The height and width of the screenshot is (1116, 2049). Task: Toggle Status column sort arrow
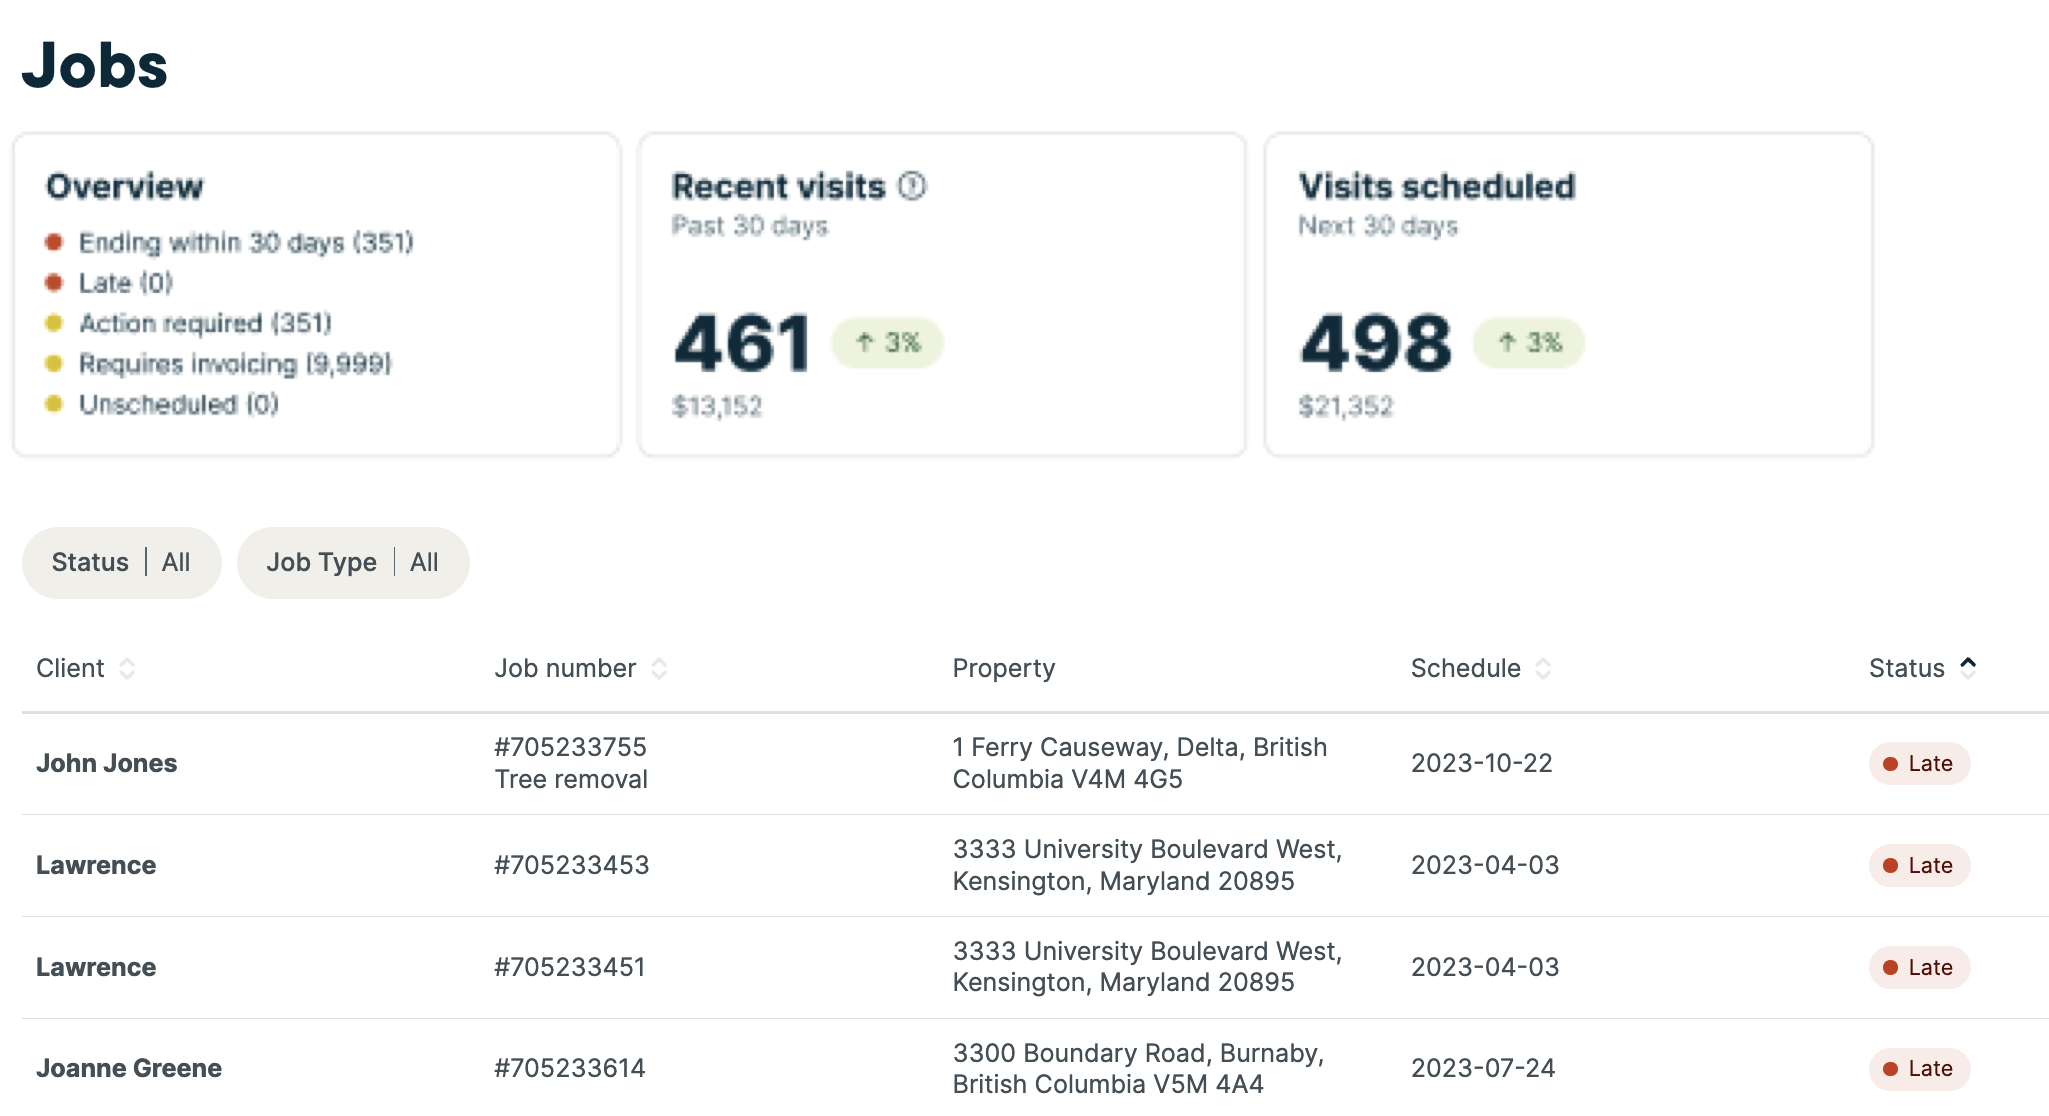1967,667
